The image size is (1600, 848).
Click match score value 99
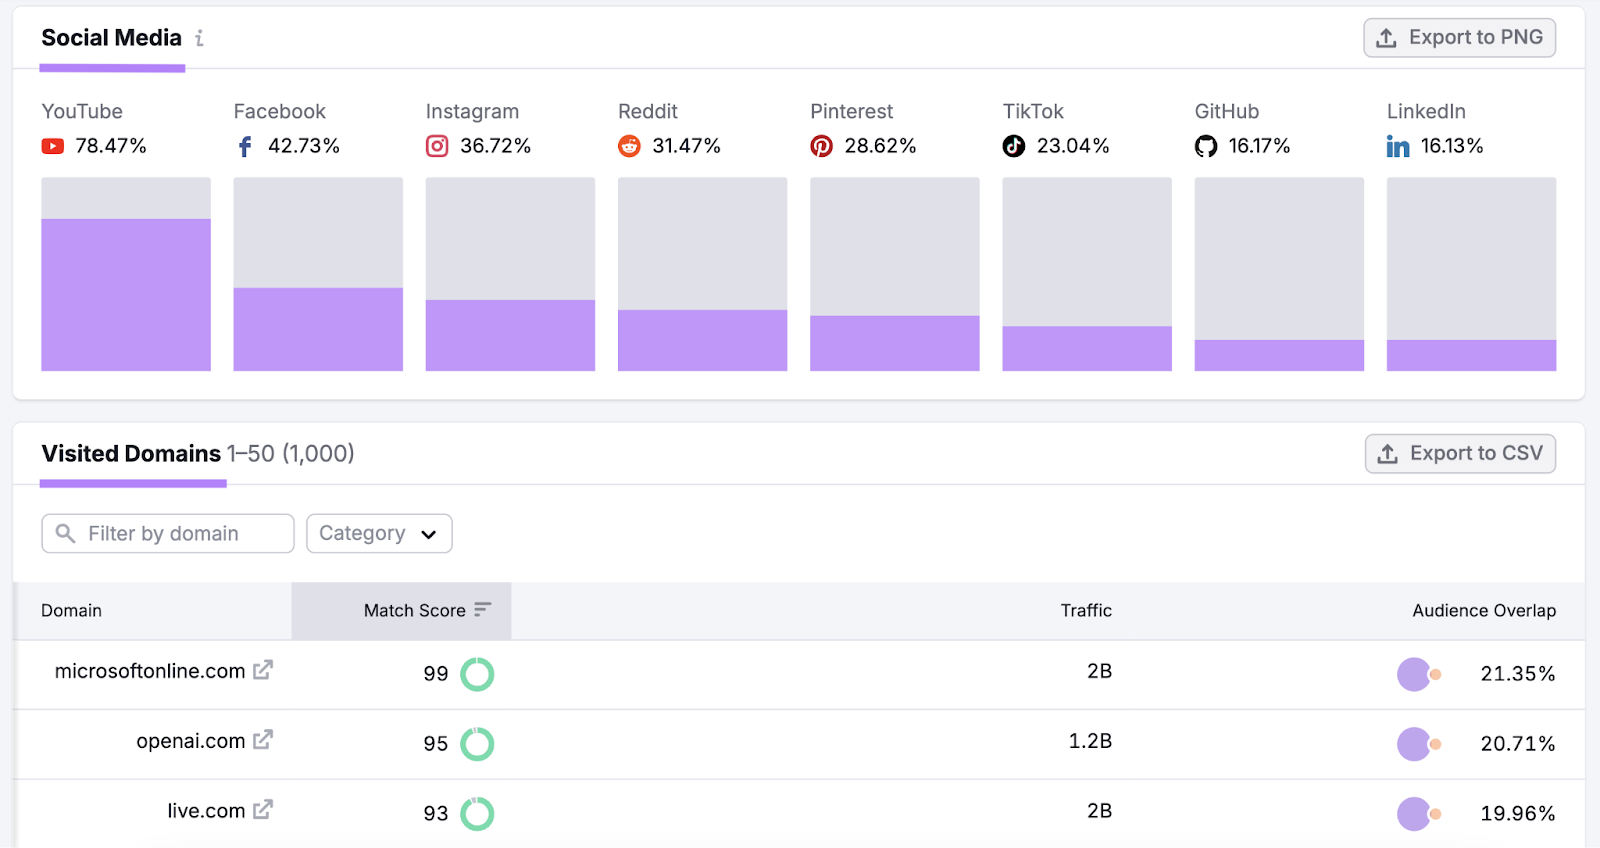click(x=436, y=674)
